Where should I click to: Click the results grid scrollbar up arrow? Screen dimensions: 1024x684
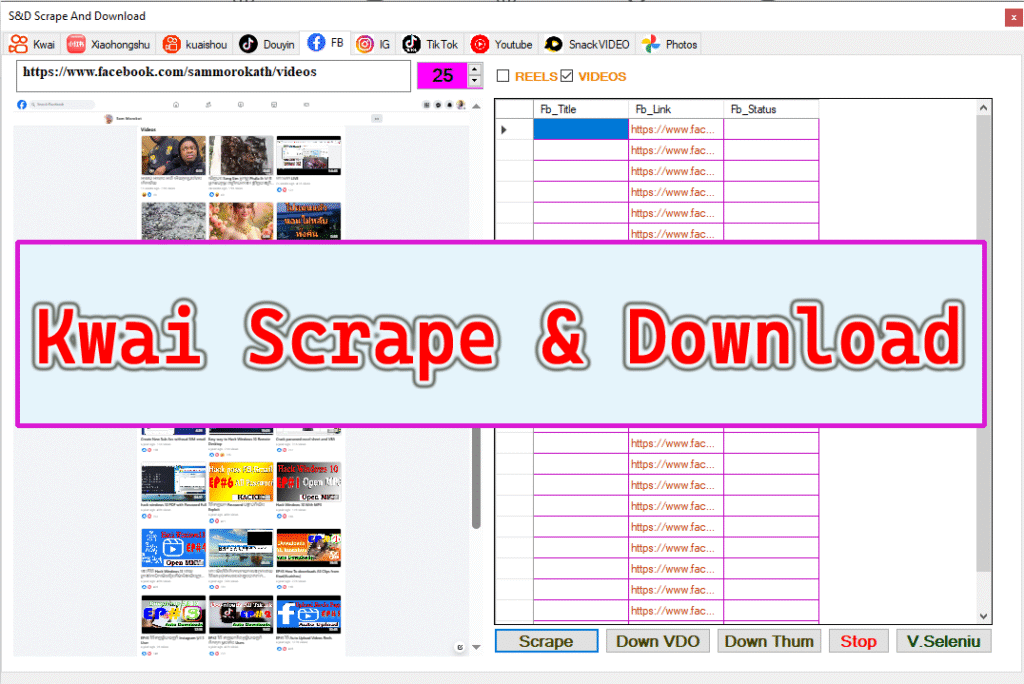tap(984, 108)
